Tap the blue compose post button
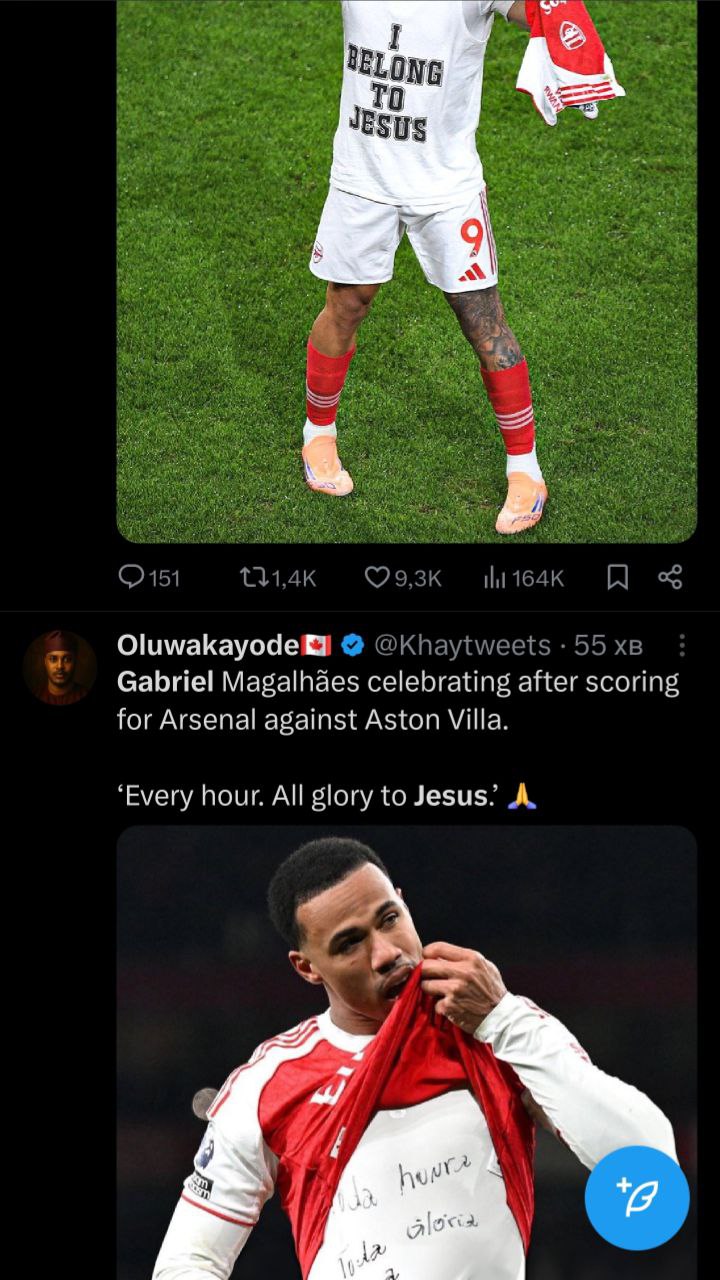Screen dimensions: 720x1280 point(636,1197)
